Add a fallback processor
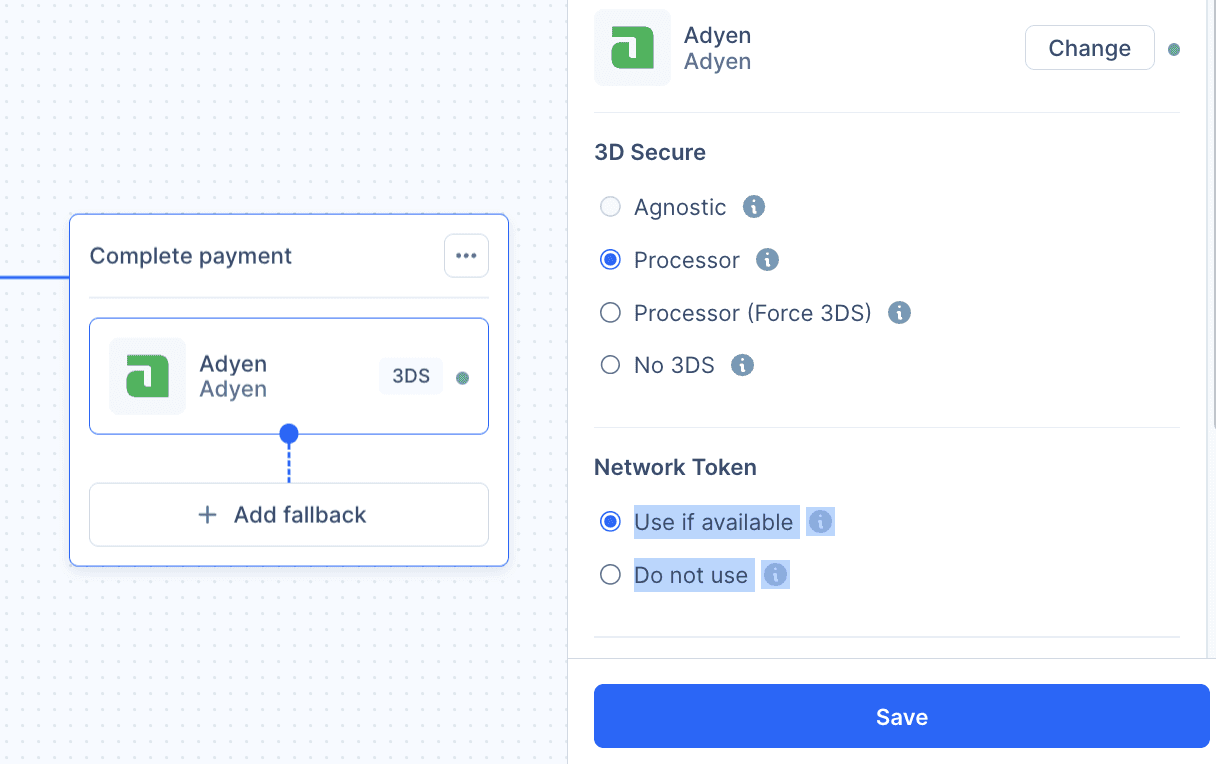This screenshot has width=1216, height=764. click(x=289, y=515)
